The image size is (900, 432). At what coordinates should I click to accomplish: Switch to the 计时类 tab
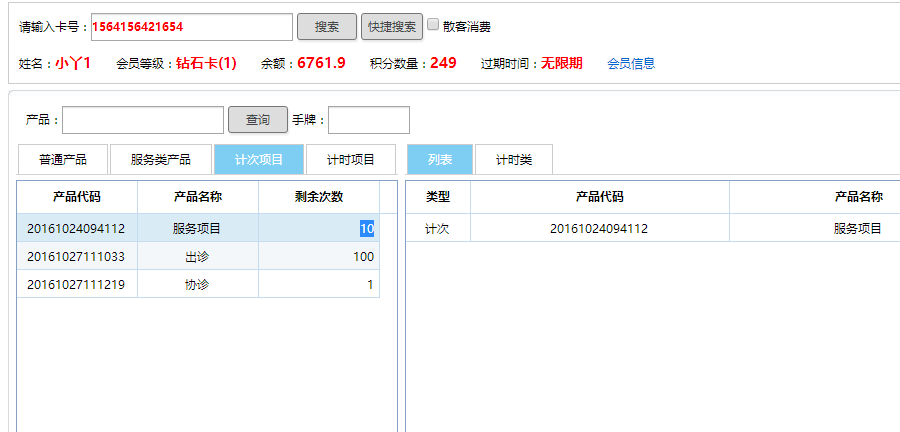[x=513, y=159]
